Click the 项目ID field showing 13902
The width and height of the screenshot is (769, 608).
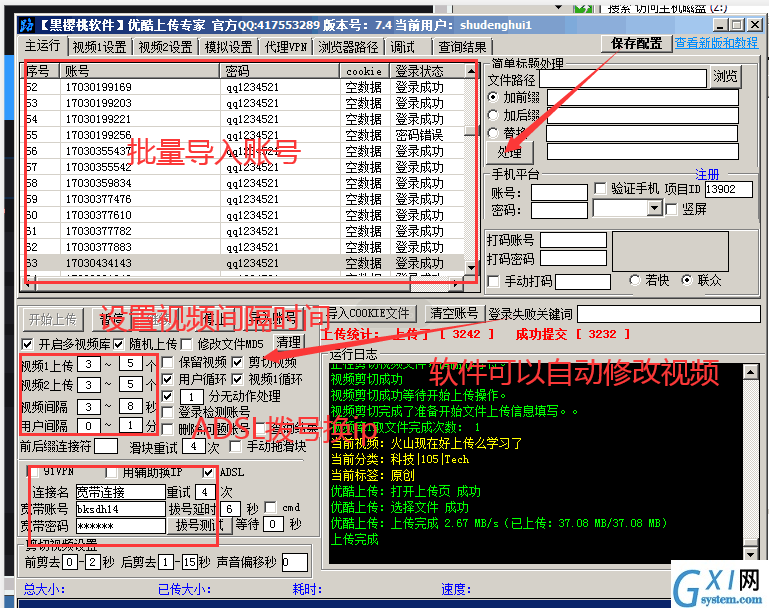click(728, 189)
